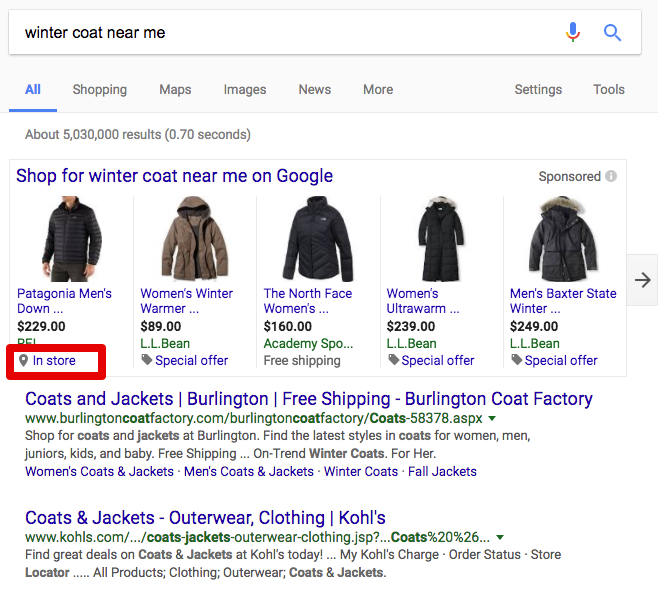This screenshot has width=658, height=589.
Task: Open The North Face Women's title link
Action: (308, 301)
